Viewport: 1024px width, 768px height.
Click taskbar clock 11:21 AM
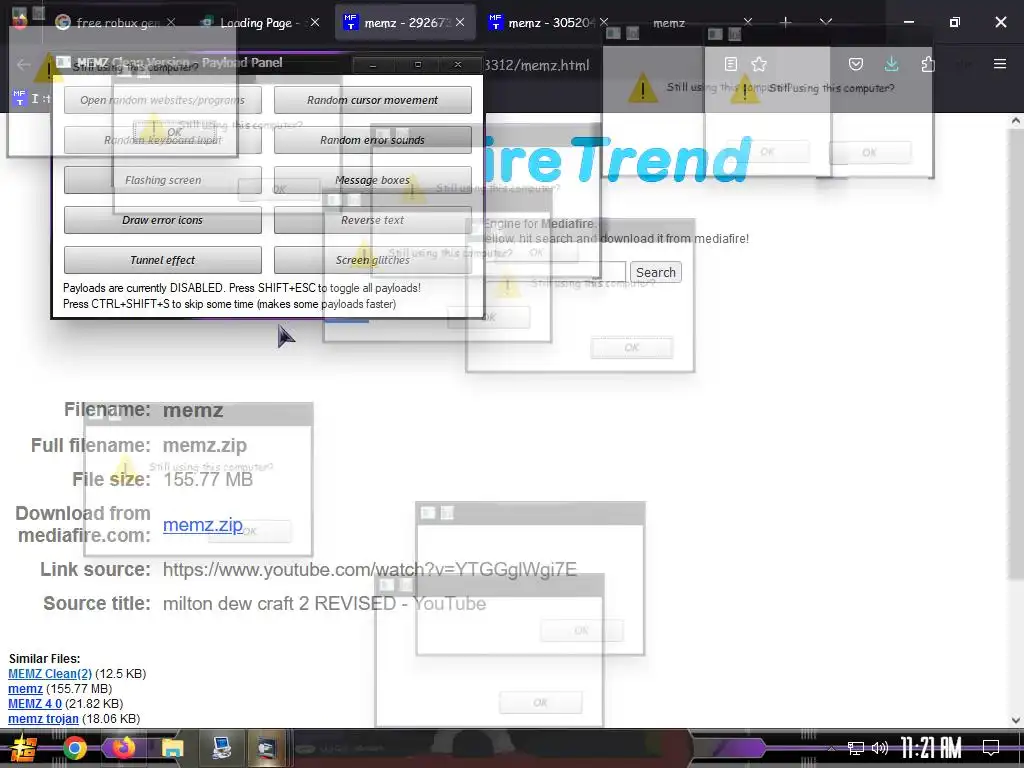pyautogui.click(x=931, y=748)
